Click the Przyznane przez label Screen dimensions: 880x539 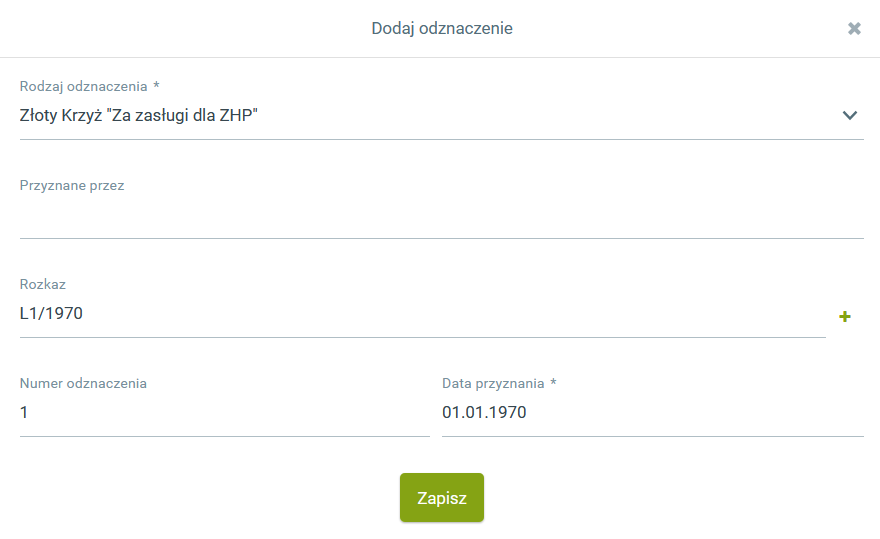72,185
